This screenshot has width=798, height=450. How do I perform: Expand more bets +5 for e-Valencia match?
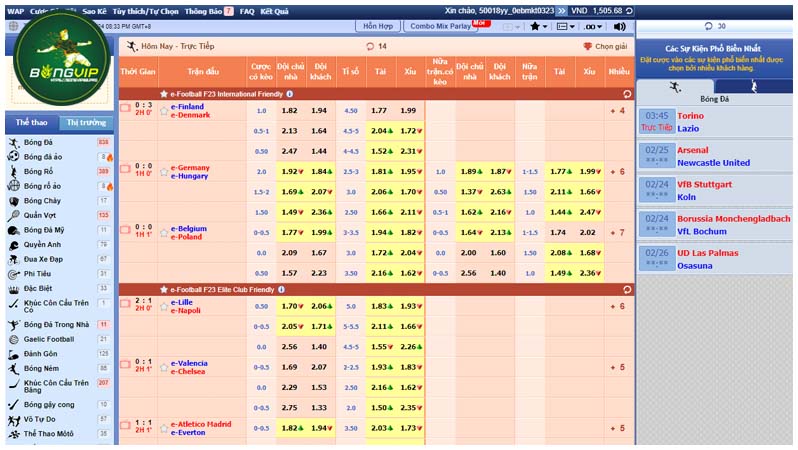[x=617, y=367]
